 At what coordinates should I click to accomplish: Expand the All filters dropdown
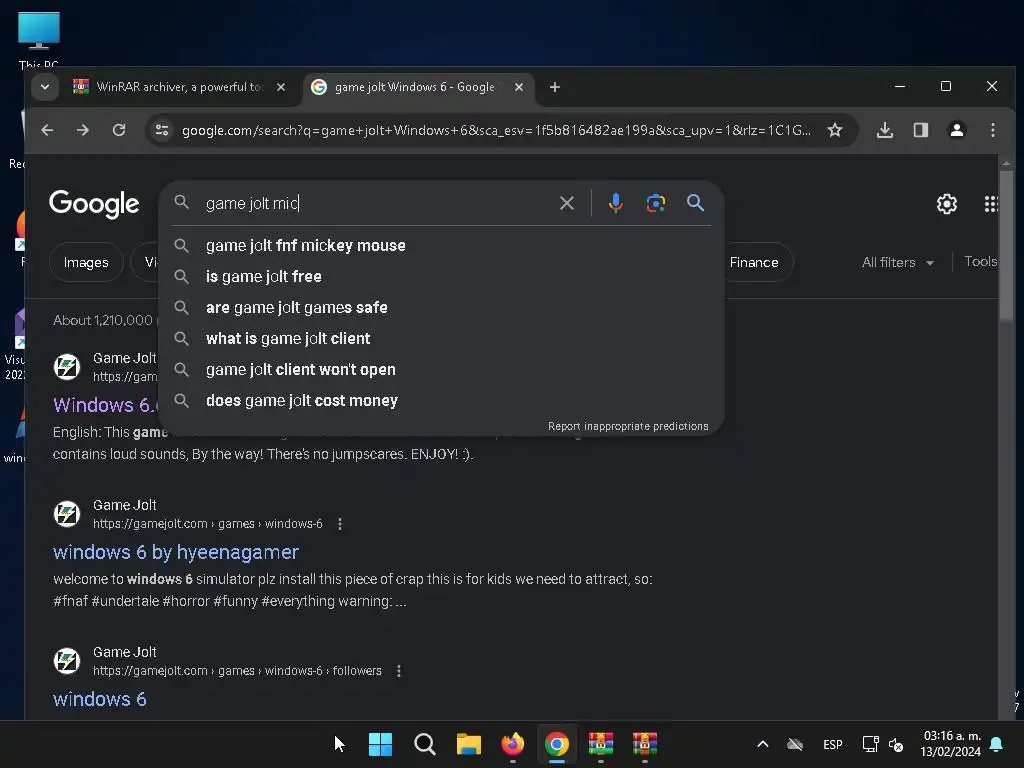click(897, 263)
